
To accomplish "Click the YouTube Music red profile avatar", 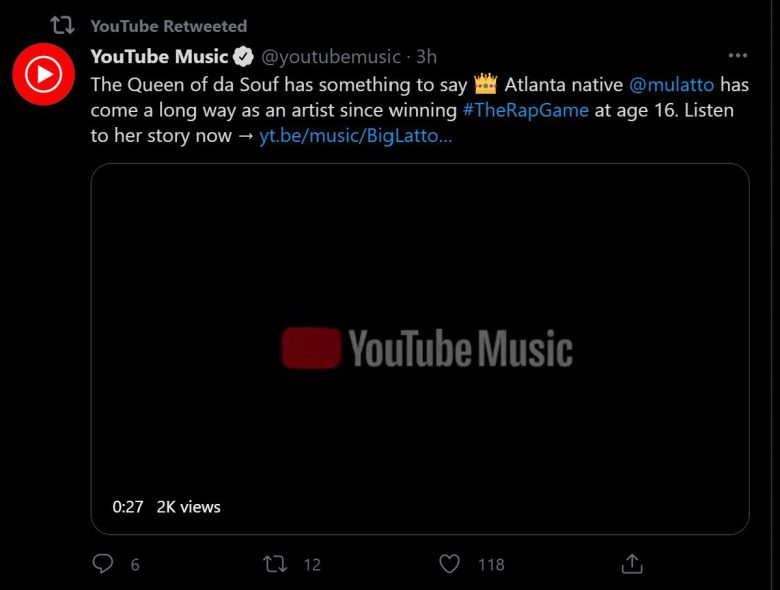I will pos(43,74).
